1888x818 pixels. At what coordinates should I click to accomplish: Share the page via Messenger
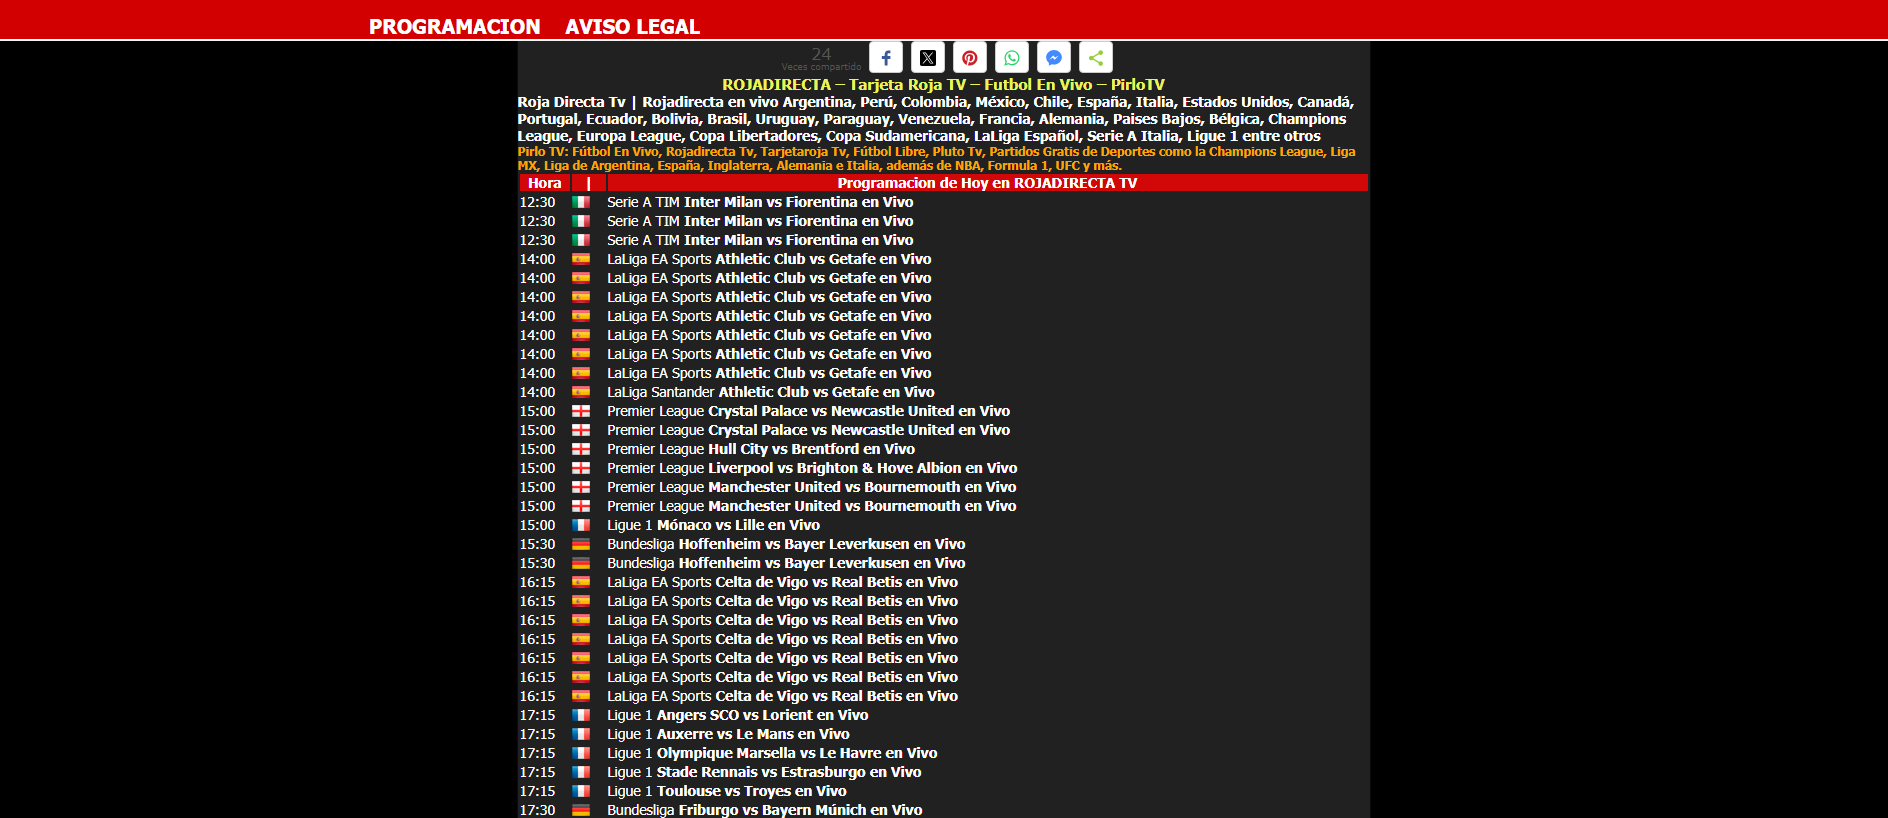tap(1054, 58)
